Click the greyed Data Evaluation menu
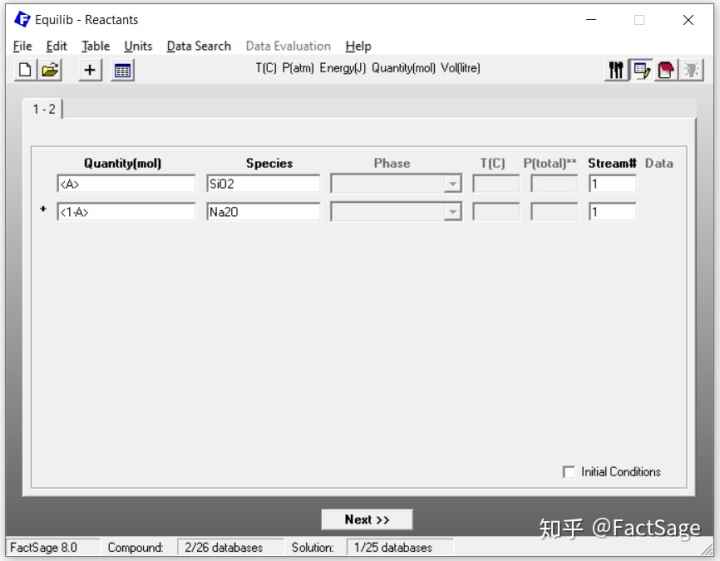720x561 pixels. coord(288,46)
